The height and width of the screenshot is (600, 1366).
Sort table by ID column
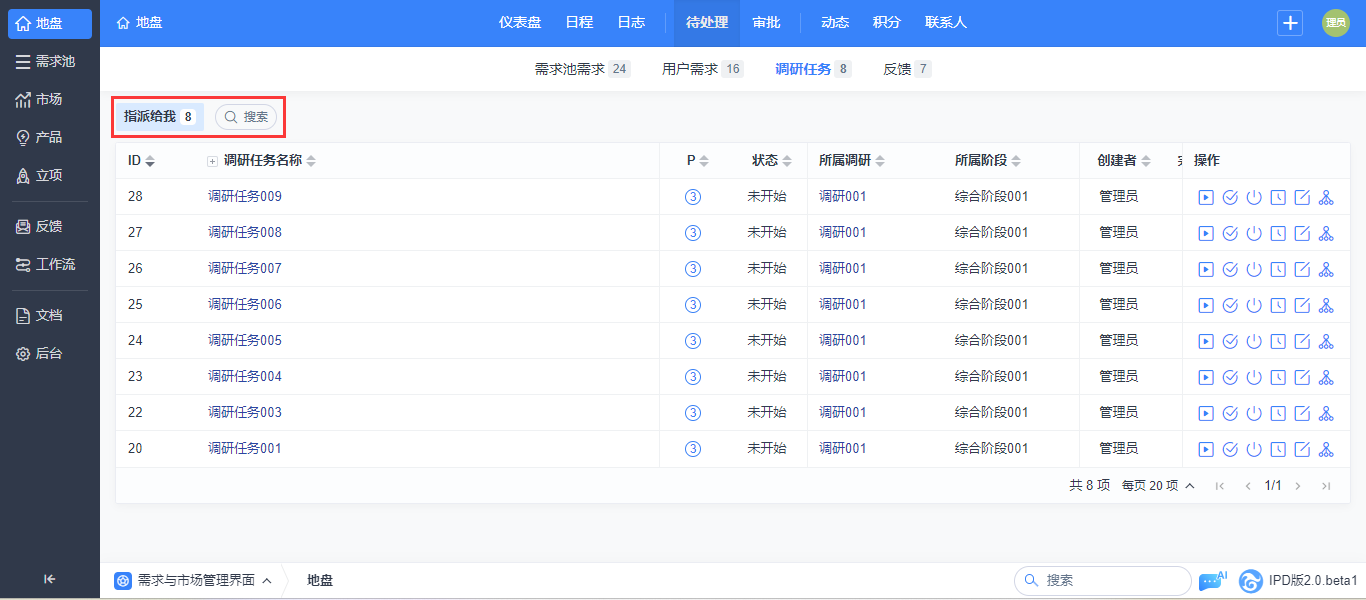tap(141, 161)
